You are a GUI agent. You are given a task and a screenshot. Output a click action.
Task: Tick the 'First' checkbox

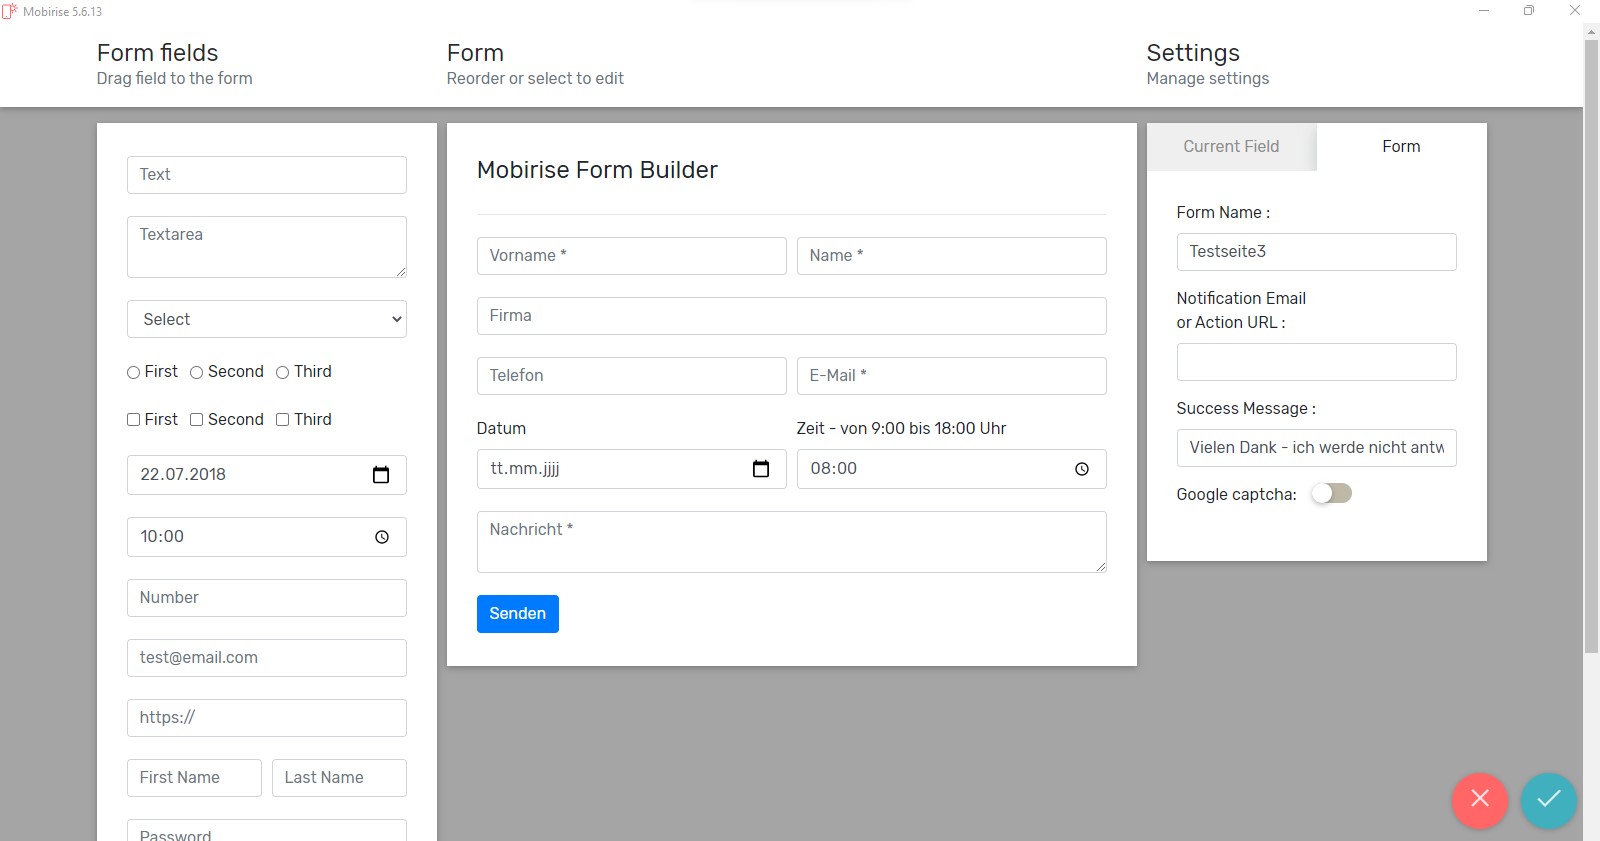click(134, 420)
